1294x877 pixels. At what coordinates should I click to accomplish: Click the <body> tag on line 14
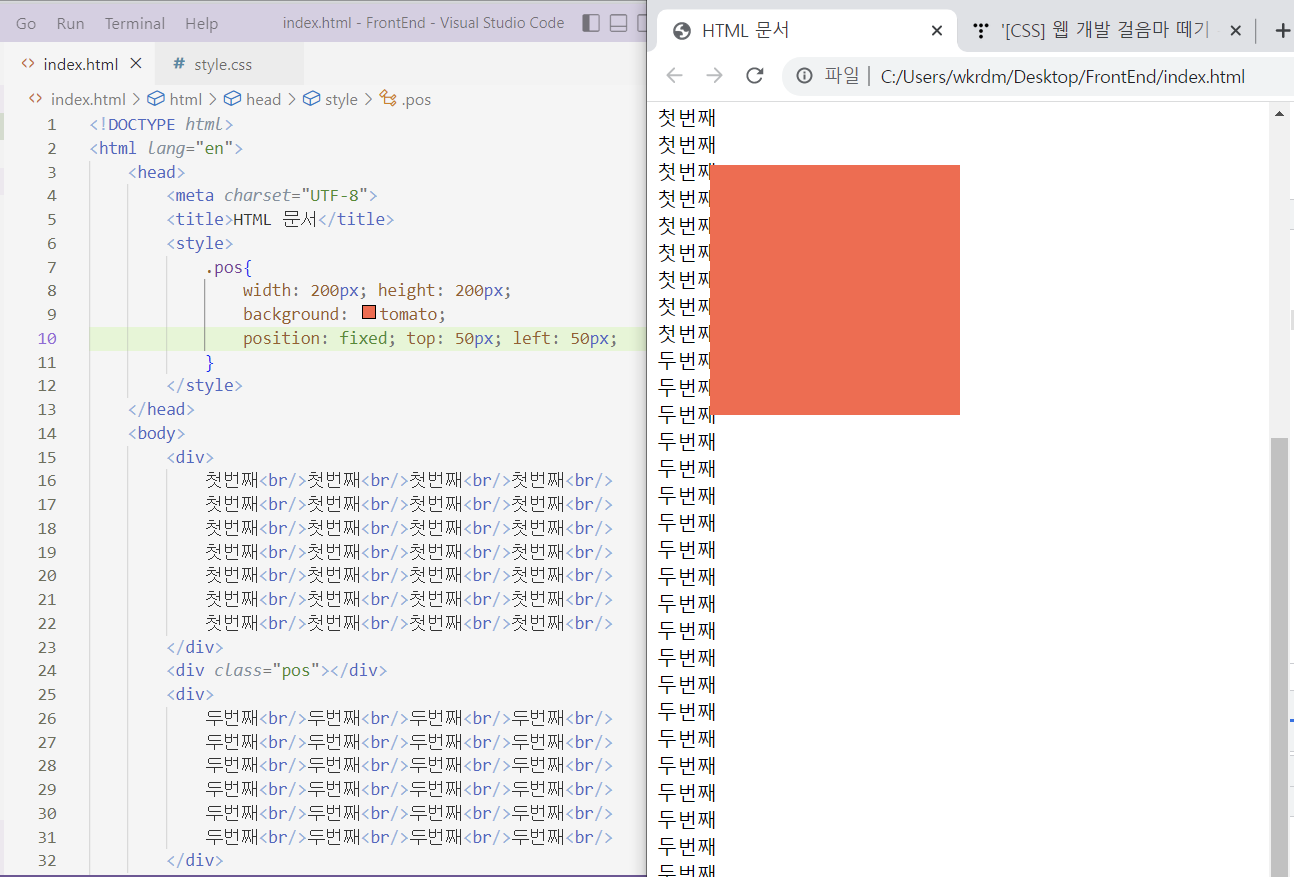click(x=157, y=433)
